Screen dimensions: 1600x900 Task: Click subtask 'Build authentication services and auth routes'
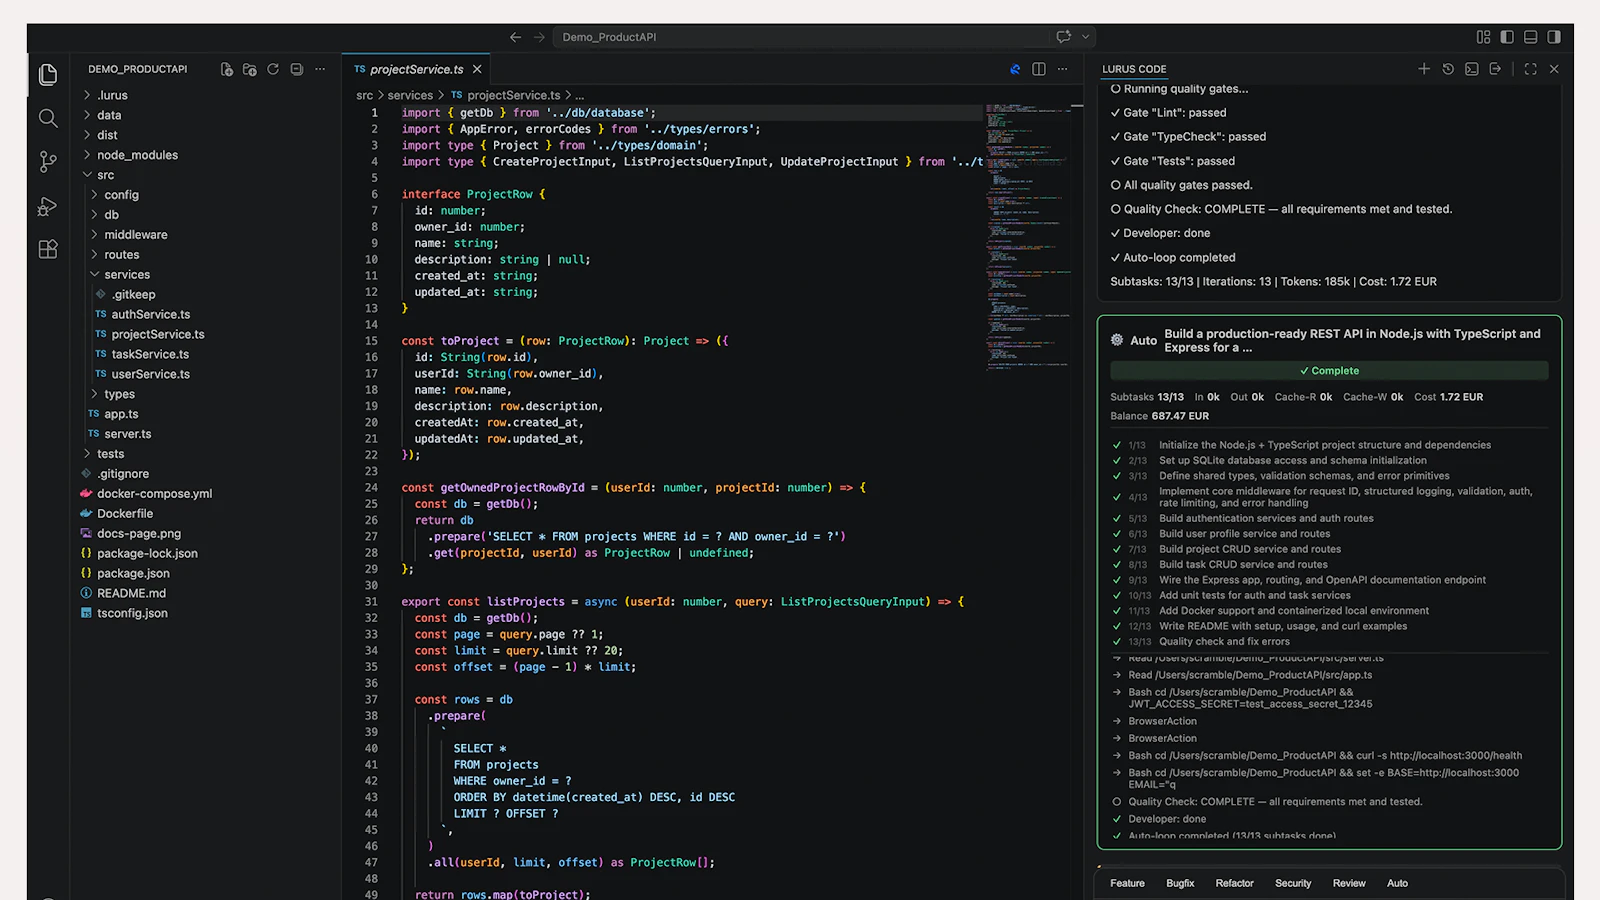(1266, 518)
